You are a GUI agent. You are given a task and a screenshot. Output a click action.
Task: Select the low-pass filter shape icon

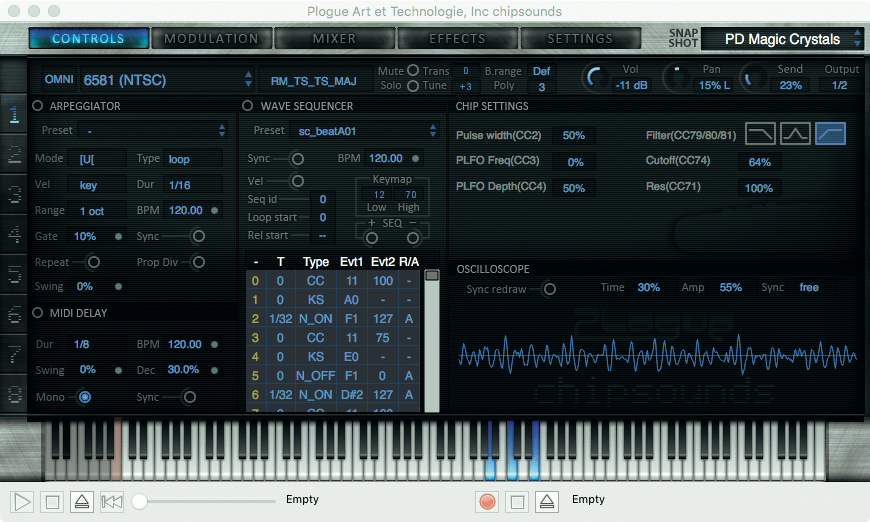tap(762, 133)
